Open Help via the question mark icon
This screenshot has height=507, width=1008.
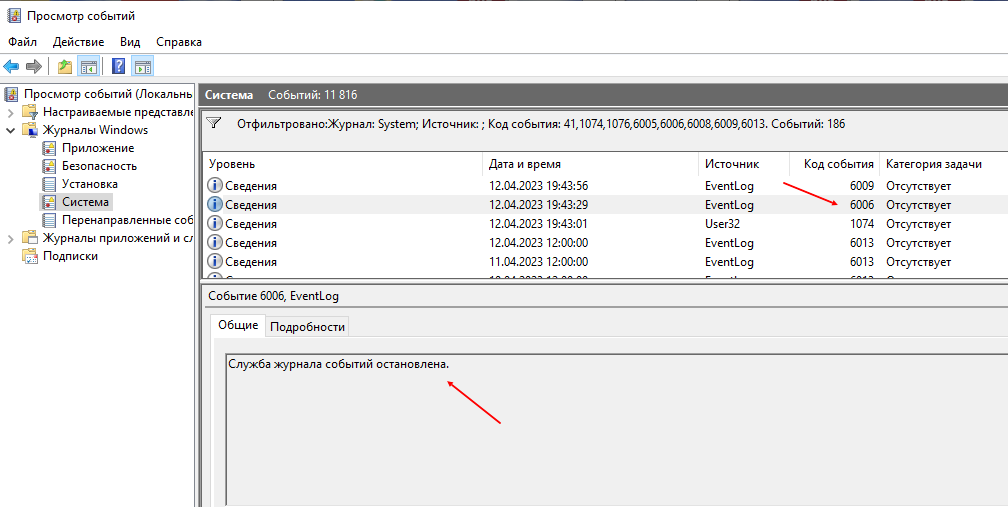[118, 66]
